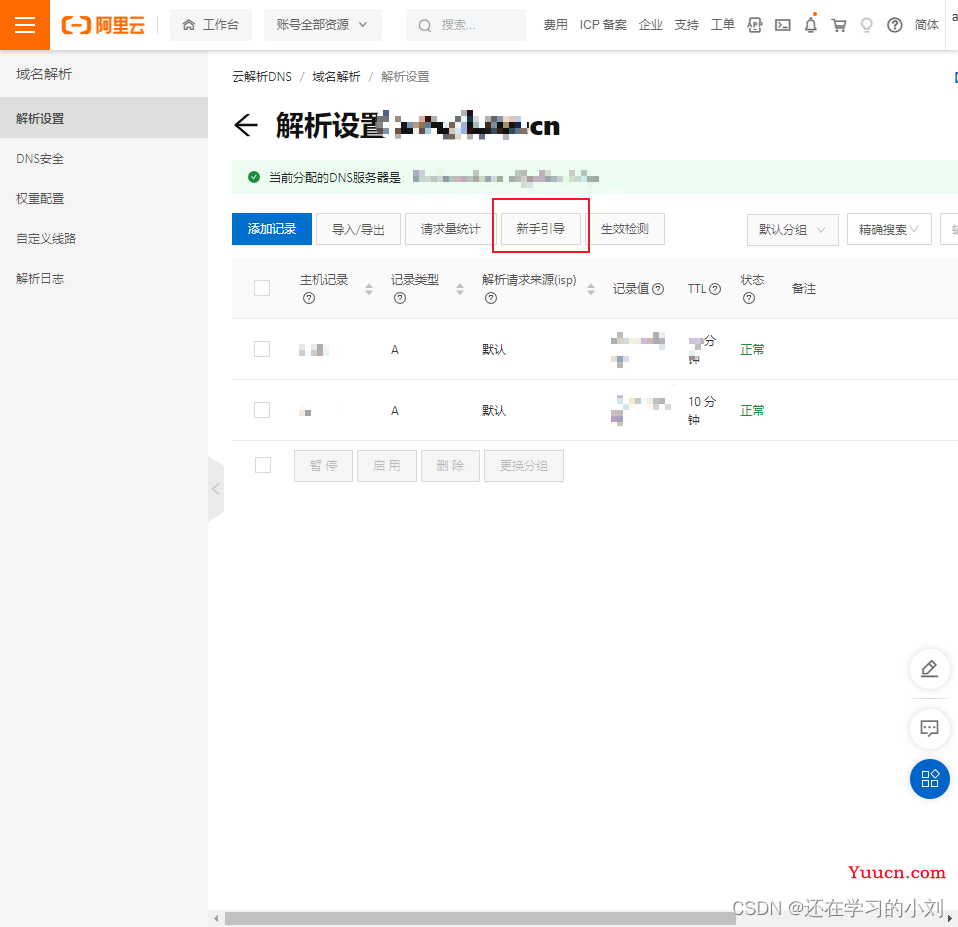The height and width of the screenshot is (927, 958).
Task: Open the notification bell
Action: click(x=811, y=25)
